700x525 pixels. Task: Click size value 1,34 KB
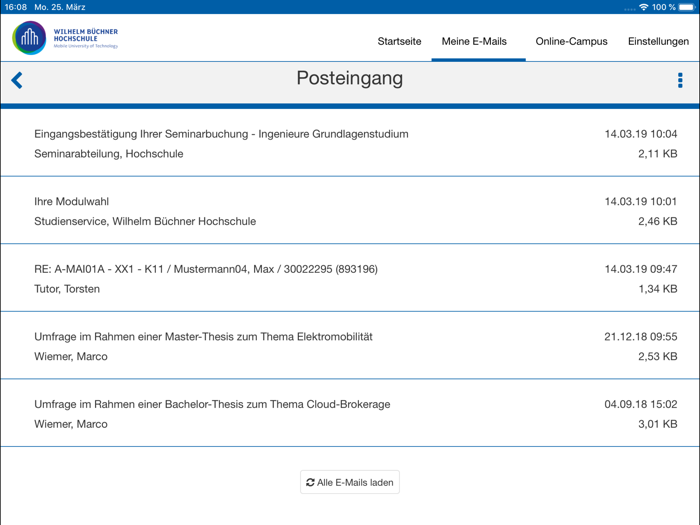tap(658, 289)
